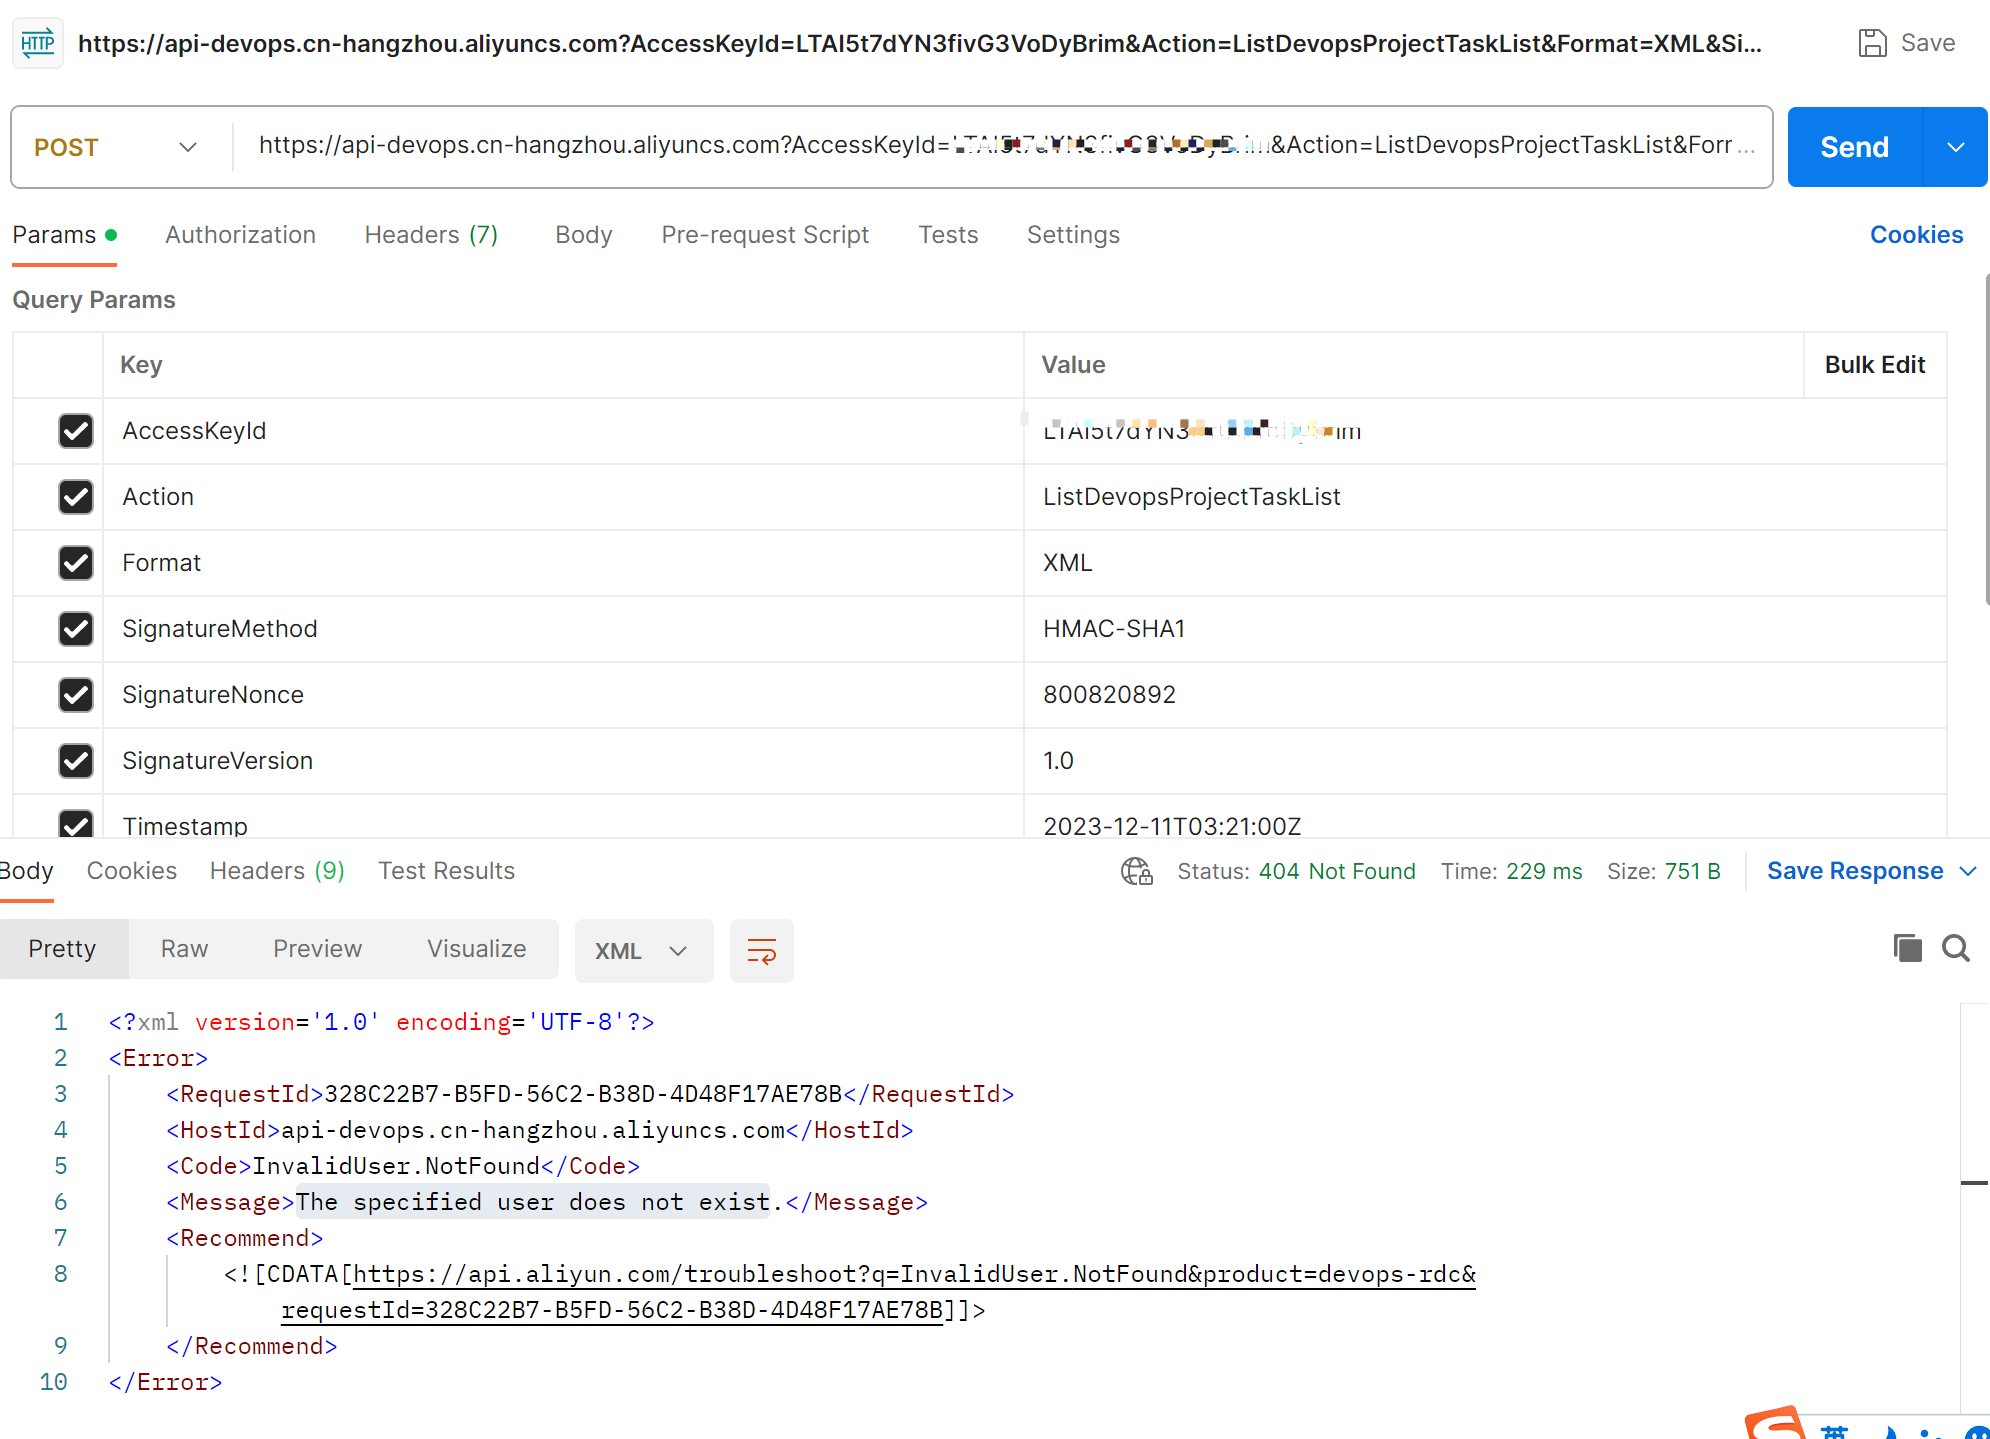Uncheck the AccessKeyId parameter checkbox
The height and width of the screenshot is (1439, 1990).
(75, 431)
